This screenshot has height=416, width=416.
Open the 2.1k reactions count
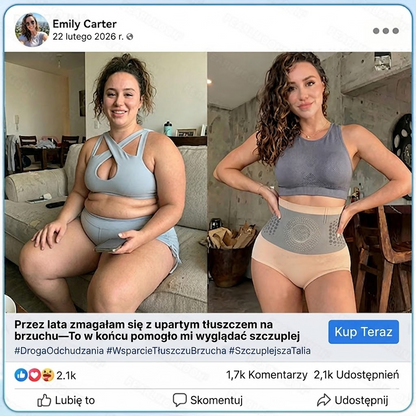point(66,376)
